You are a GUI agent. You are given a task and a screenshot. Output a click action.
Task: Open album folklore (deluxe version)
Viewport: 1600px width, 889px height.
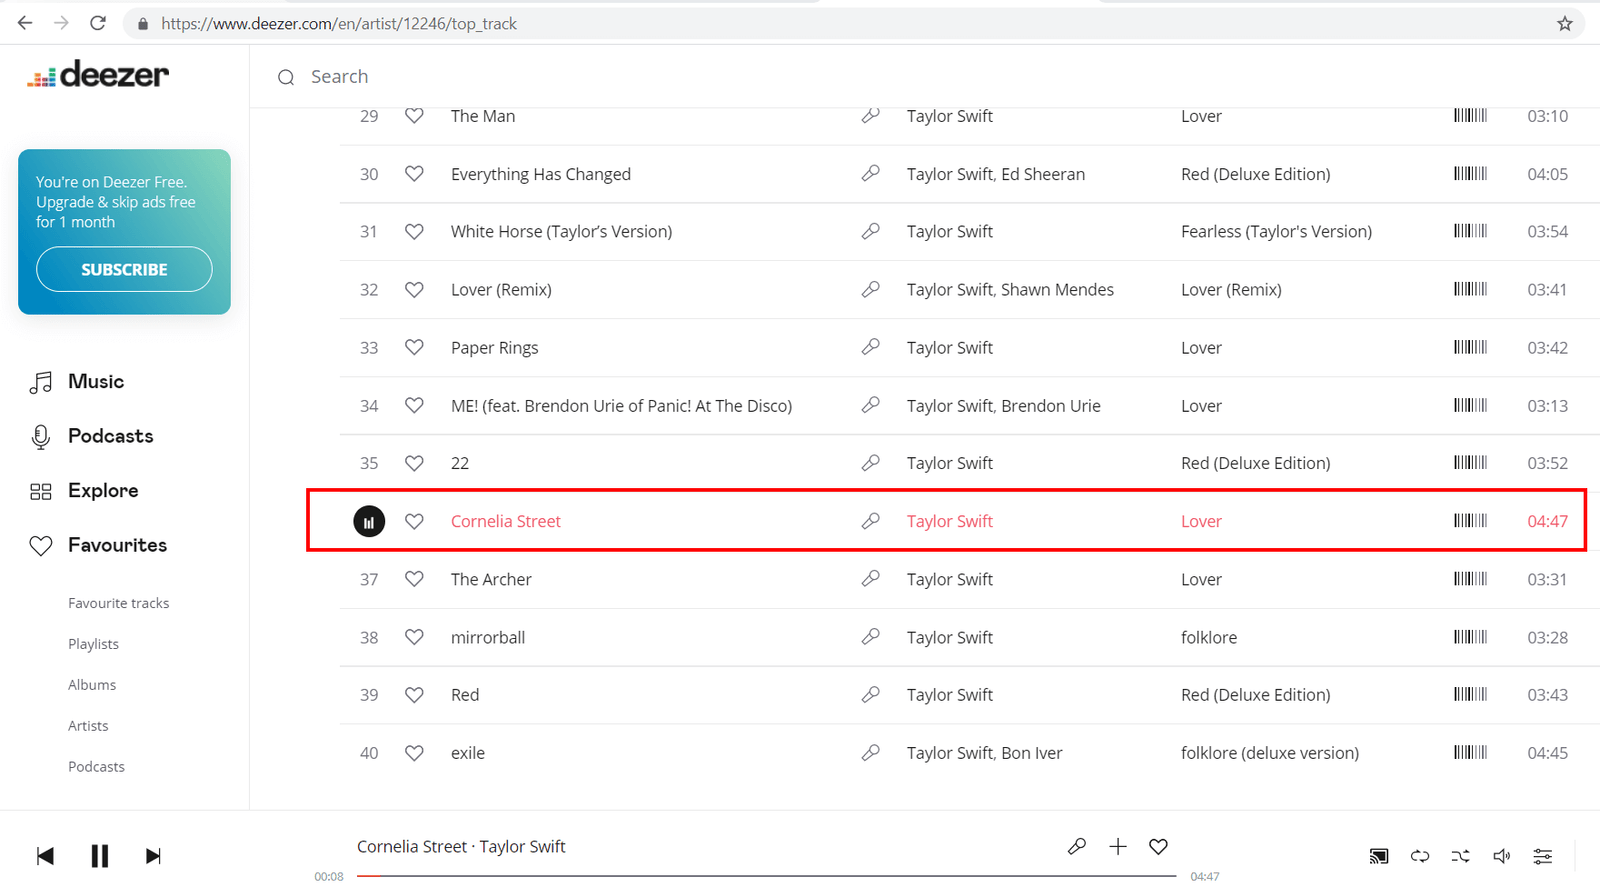1270,753
